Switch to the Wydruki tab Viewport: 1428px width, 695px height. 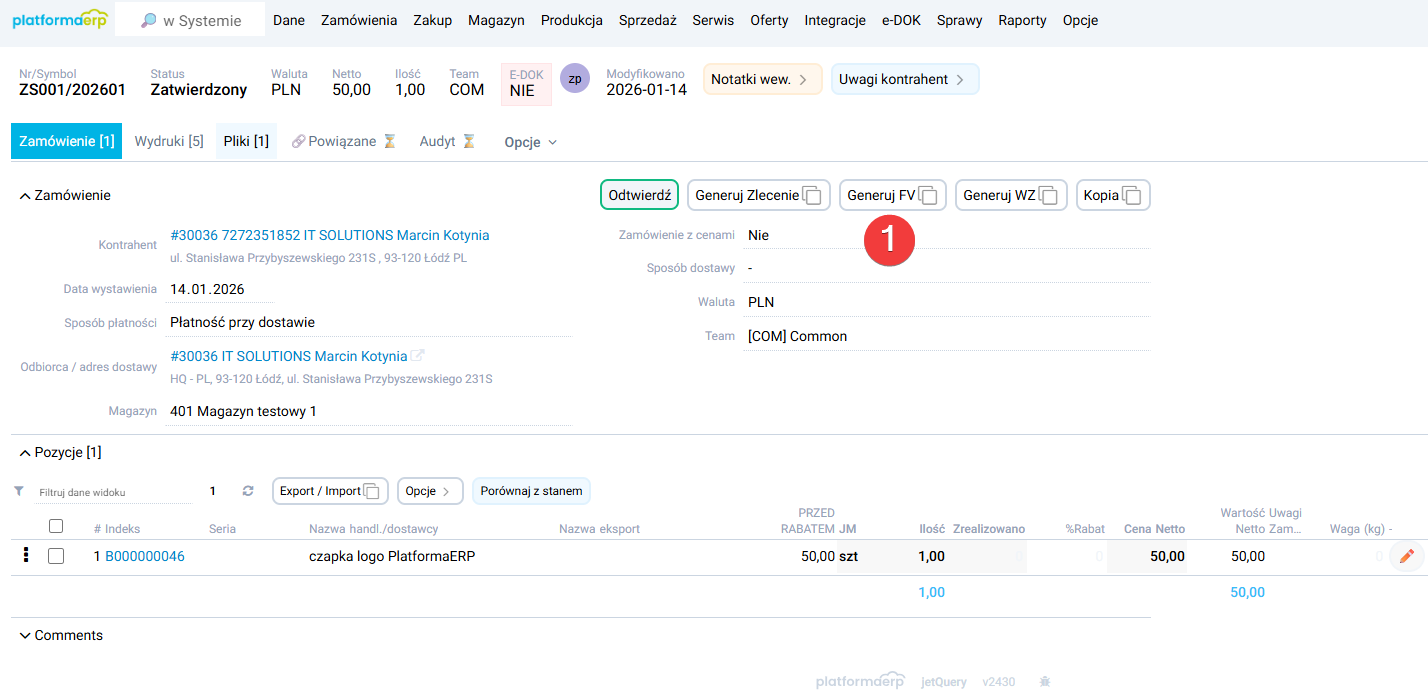point(169,141)
